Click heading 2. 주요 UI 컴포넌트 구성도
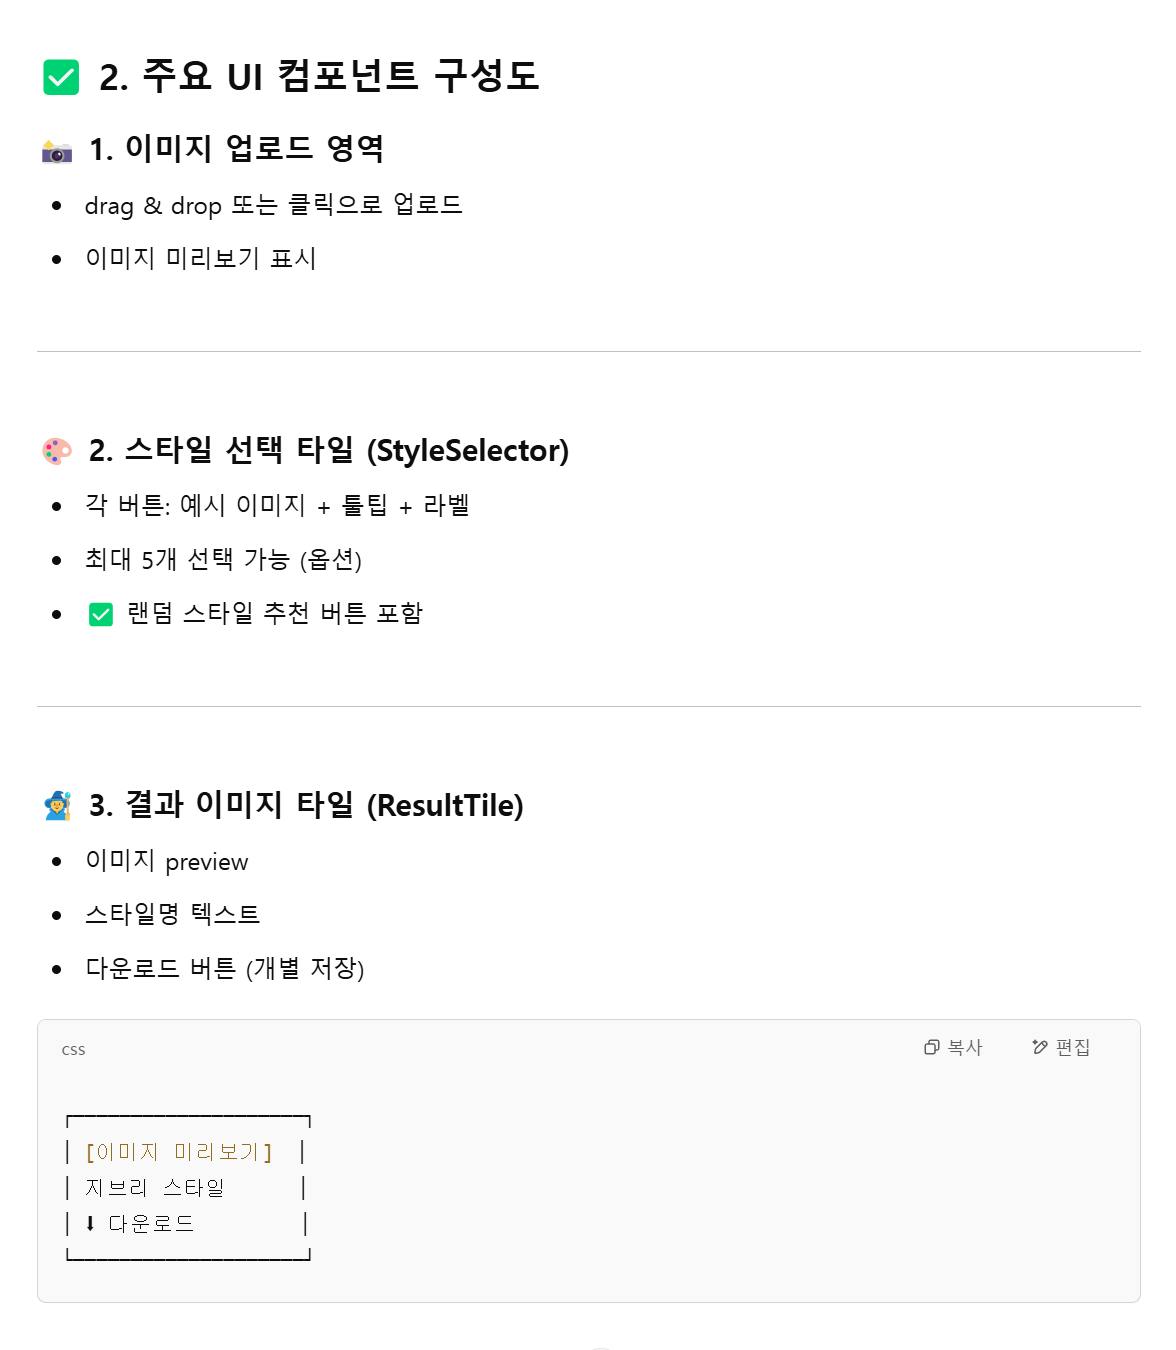 pyautogui.click(x=319, y=76)
